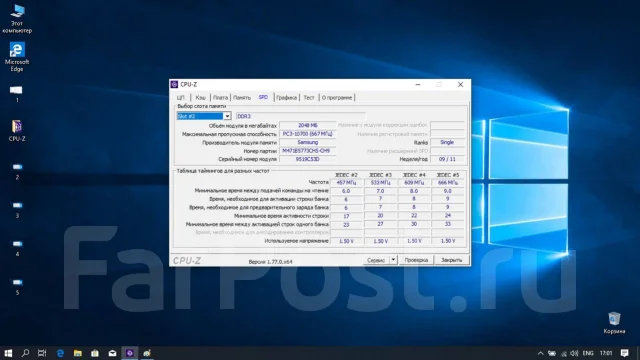Image resolution: width=640 pixels, height=360 pixels.
Task: Expand the Slot #2 memory slot dropdown
Action: click(227, 116)
